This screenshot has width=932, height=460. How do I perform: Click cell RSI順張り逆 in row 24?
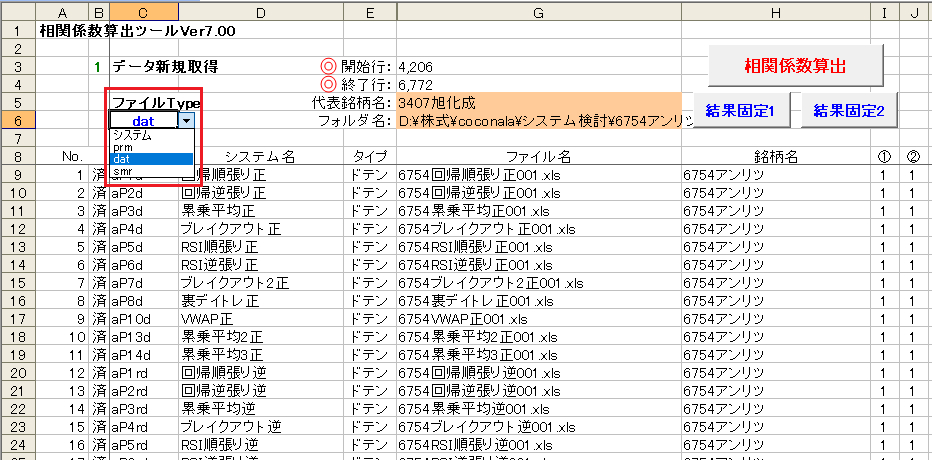(260, 445)
